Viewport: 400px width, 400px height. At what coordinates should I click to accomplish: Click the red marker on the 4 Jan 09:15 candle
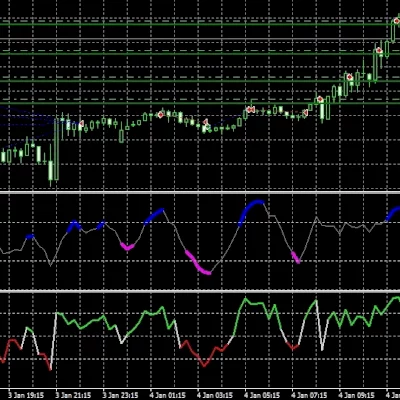point(349,78)
